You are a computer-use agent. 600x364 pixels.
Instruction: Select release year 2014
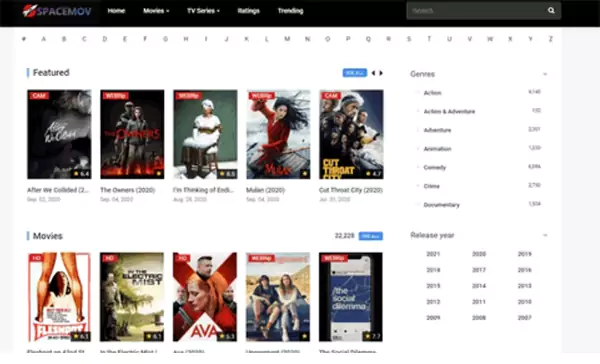[479, 286]
